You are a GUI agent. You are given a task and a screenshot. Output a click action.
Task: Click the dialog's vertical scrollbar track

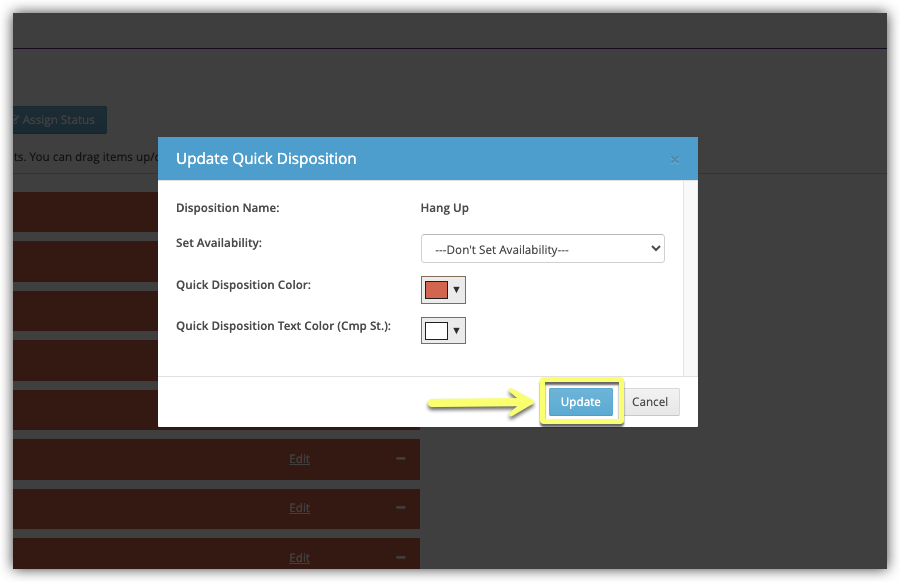pyautogui.click(x=690, y=278)
